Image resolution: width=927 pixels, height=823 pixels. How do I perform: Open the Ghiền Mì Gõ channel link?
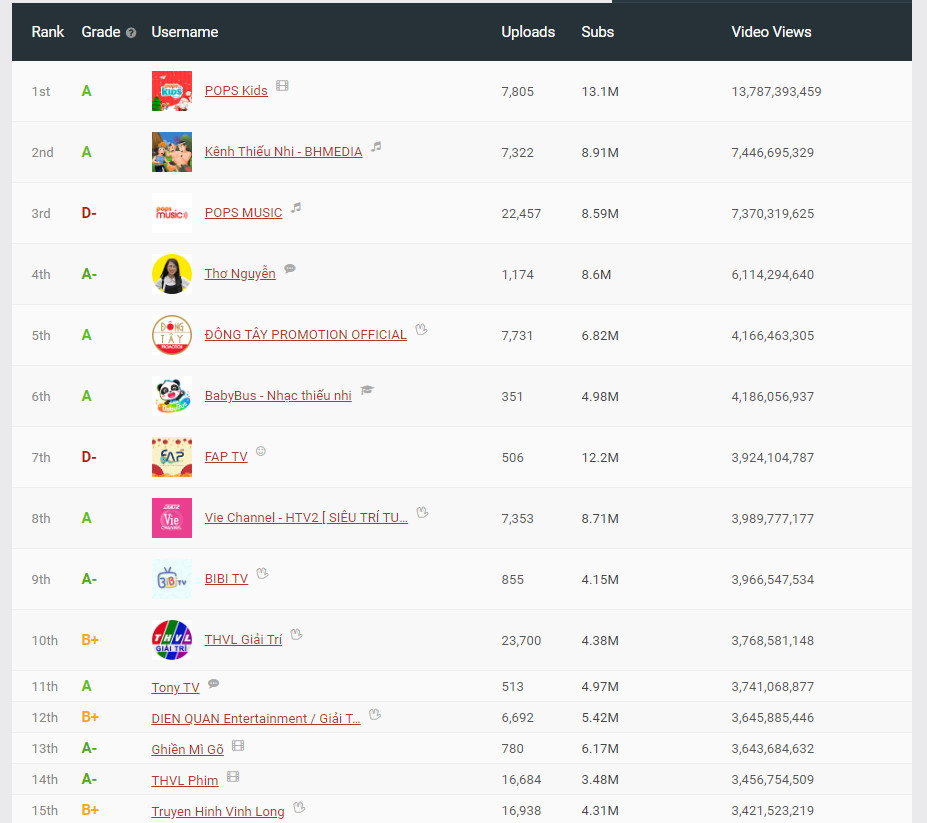[187, 749]
